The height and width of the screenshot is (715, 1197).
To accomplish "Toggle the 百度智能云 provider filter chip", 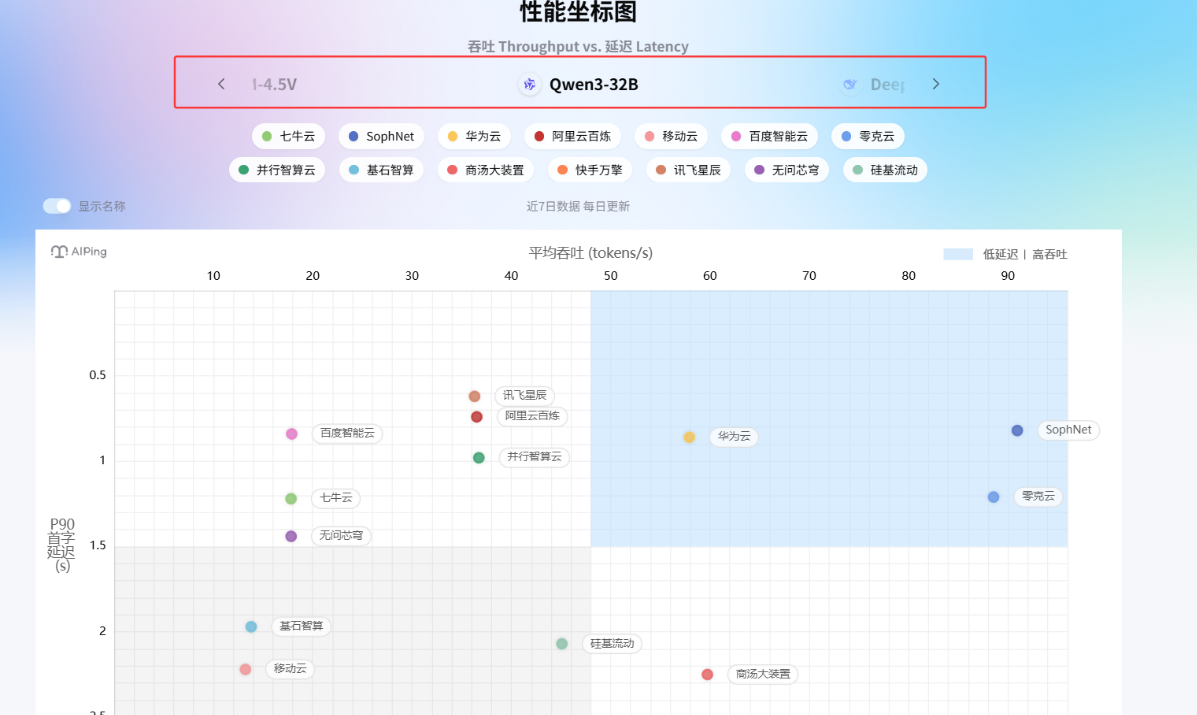I will (769, 136).
